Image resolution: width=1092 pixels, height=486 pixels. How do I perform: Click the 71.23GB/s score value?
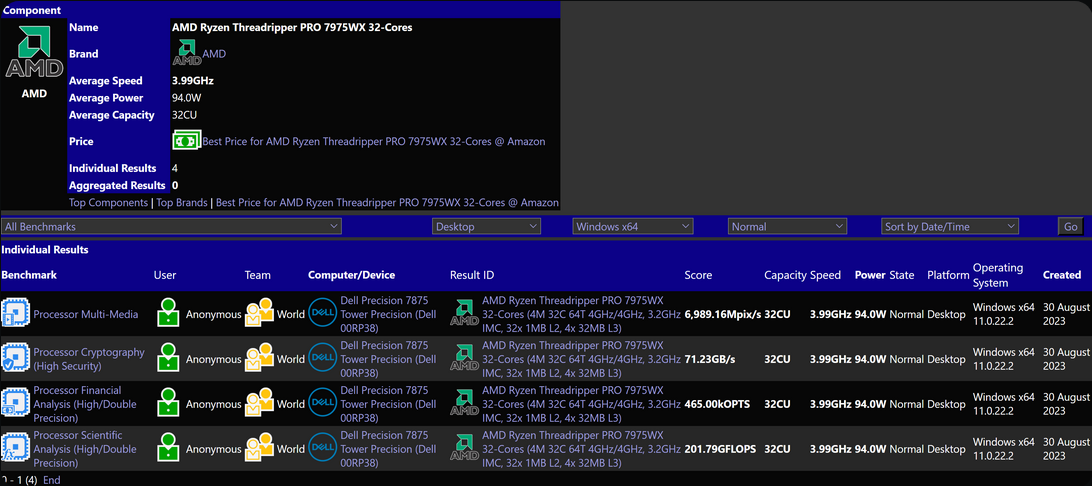(x=710, y=359)
